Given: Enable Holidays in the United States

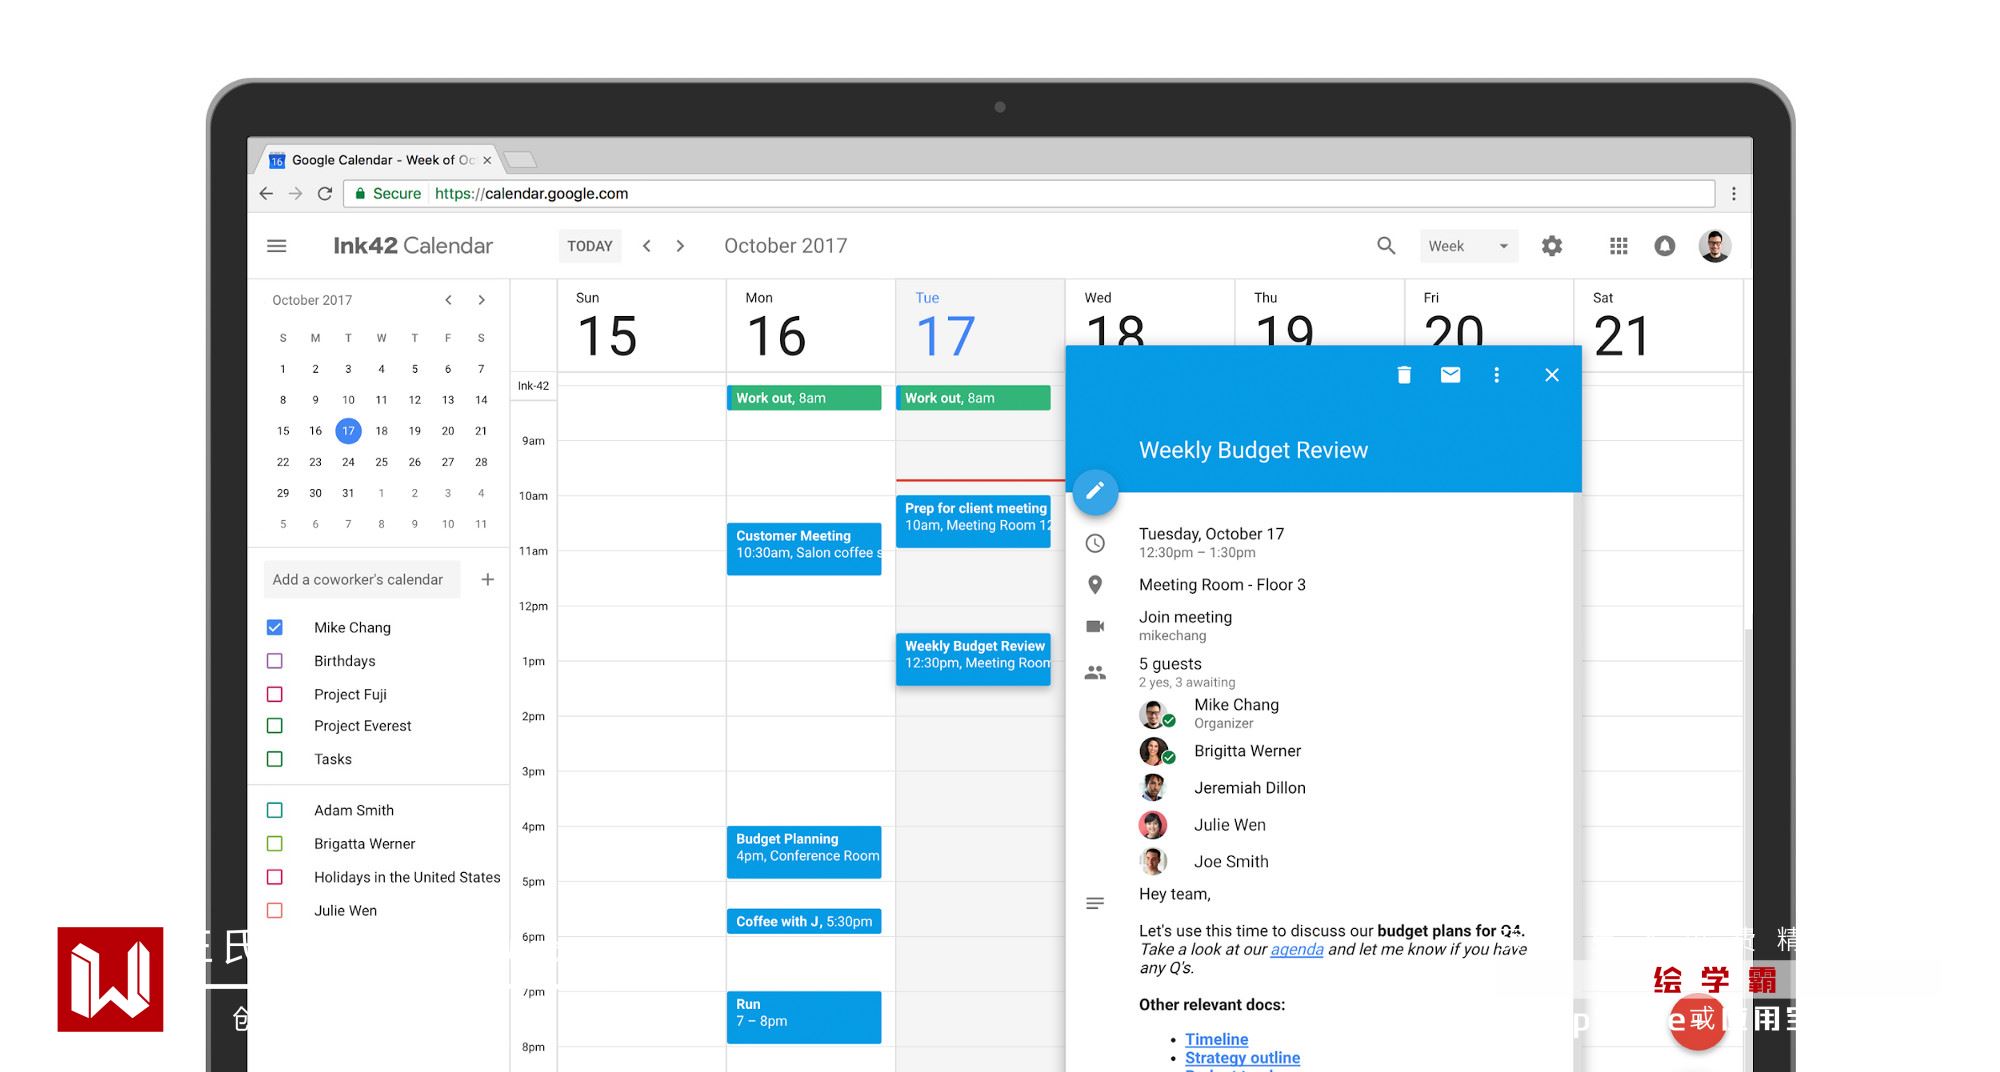Looking at the screenshot, I should (x=275, y=877).
